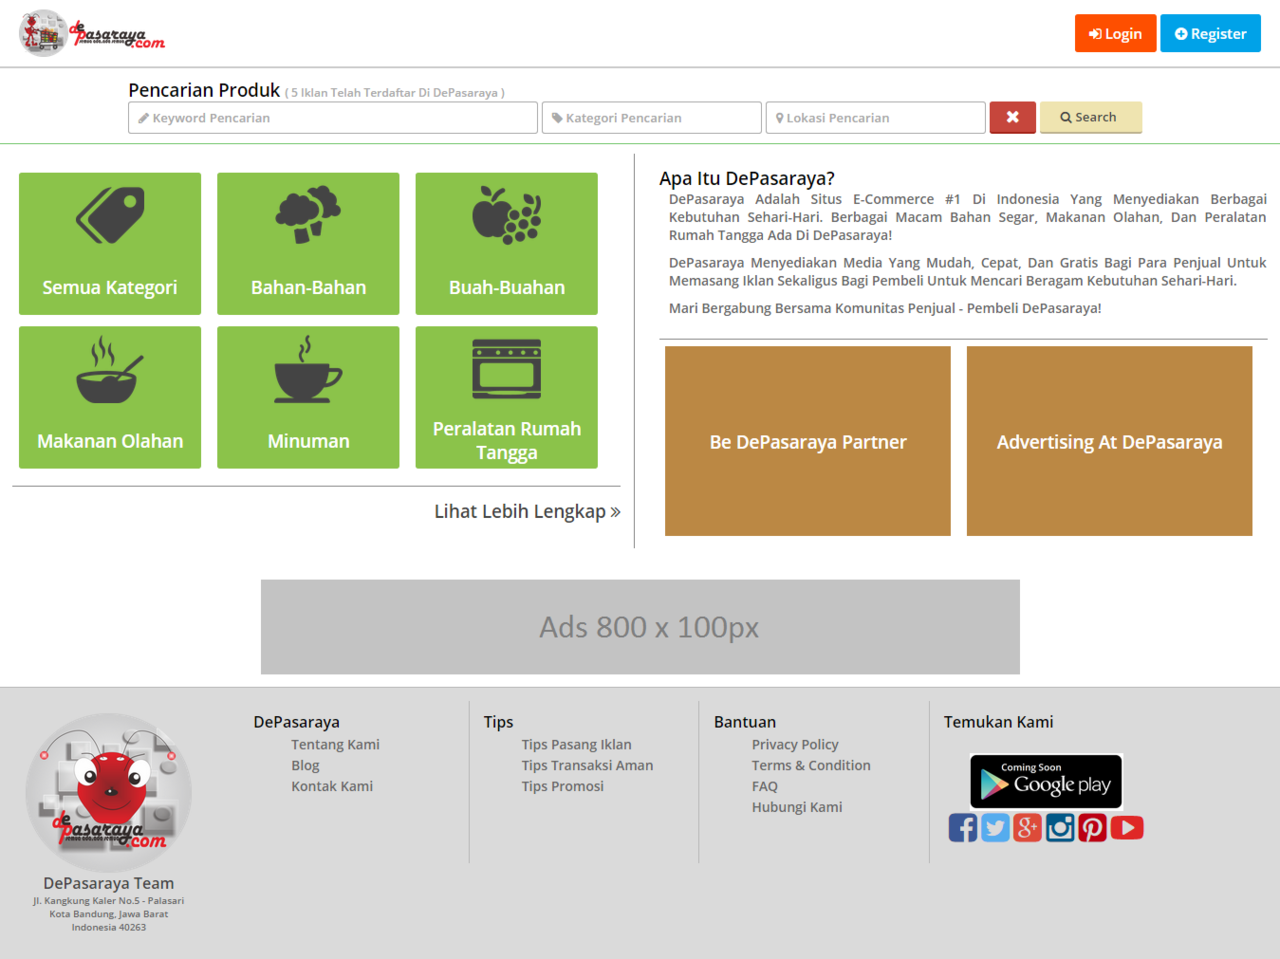
Task: Click the '5 Iklan Telah Terdaftar' note
Action: pyautogui.click(x=395, y=93)
